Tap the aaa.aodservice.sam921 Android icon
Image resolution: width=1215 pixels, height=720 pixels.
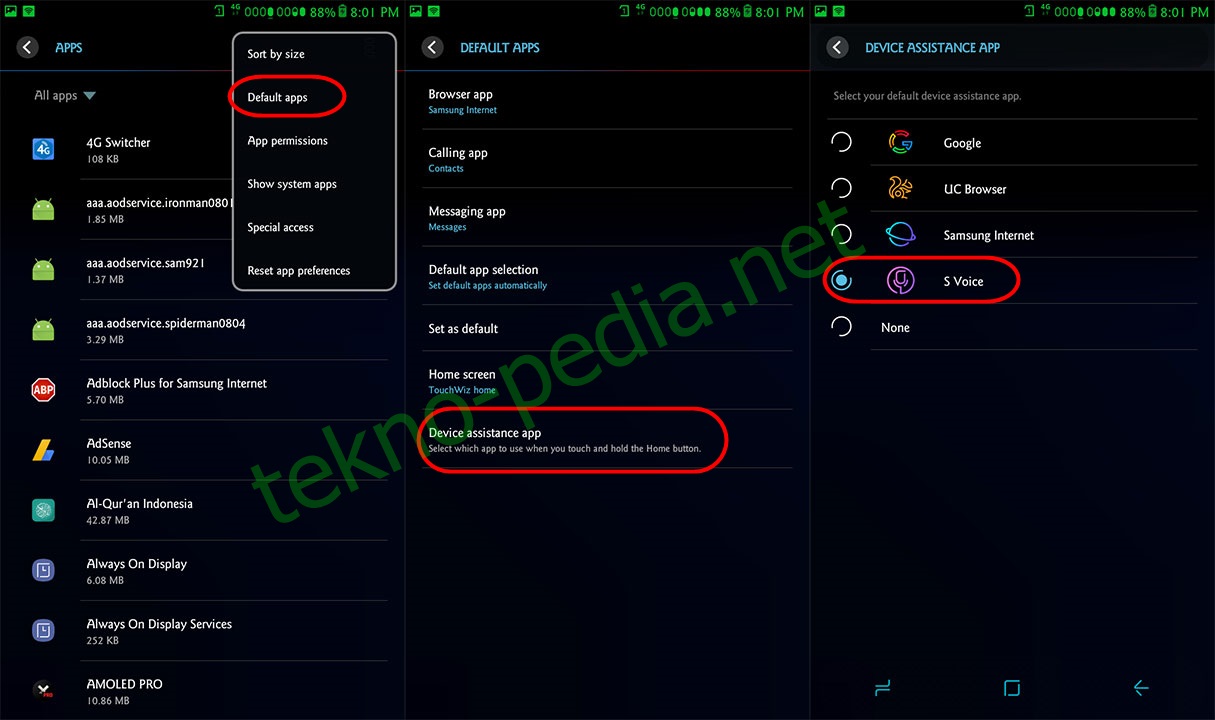coord(43,270)
